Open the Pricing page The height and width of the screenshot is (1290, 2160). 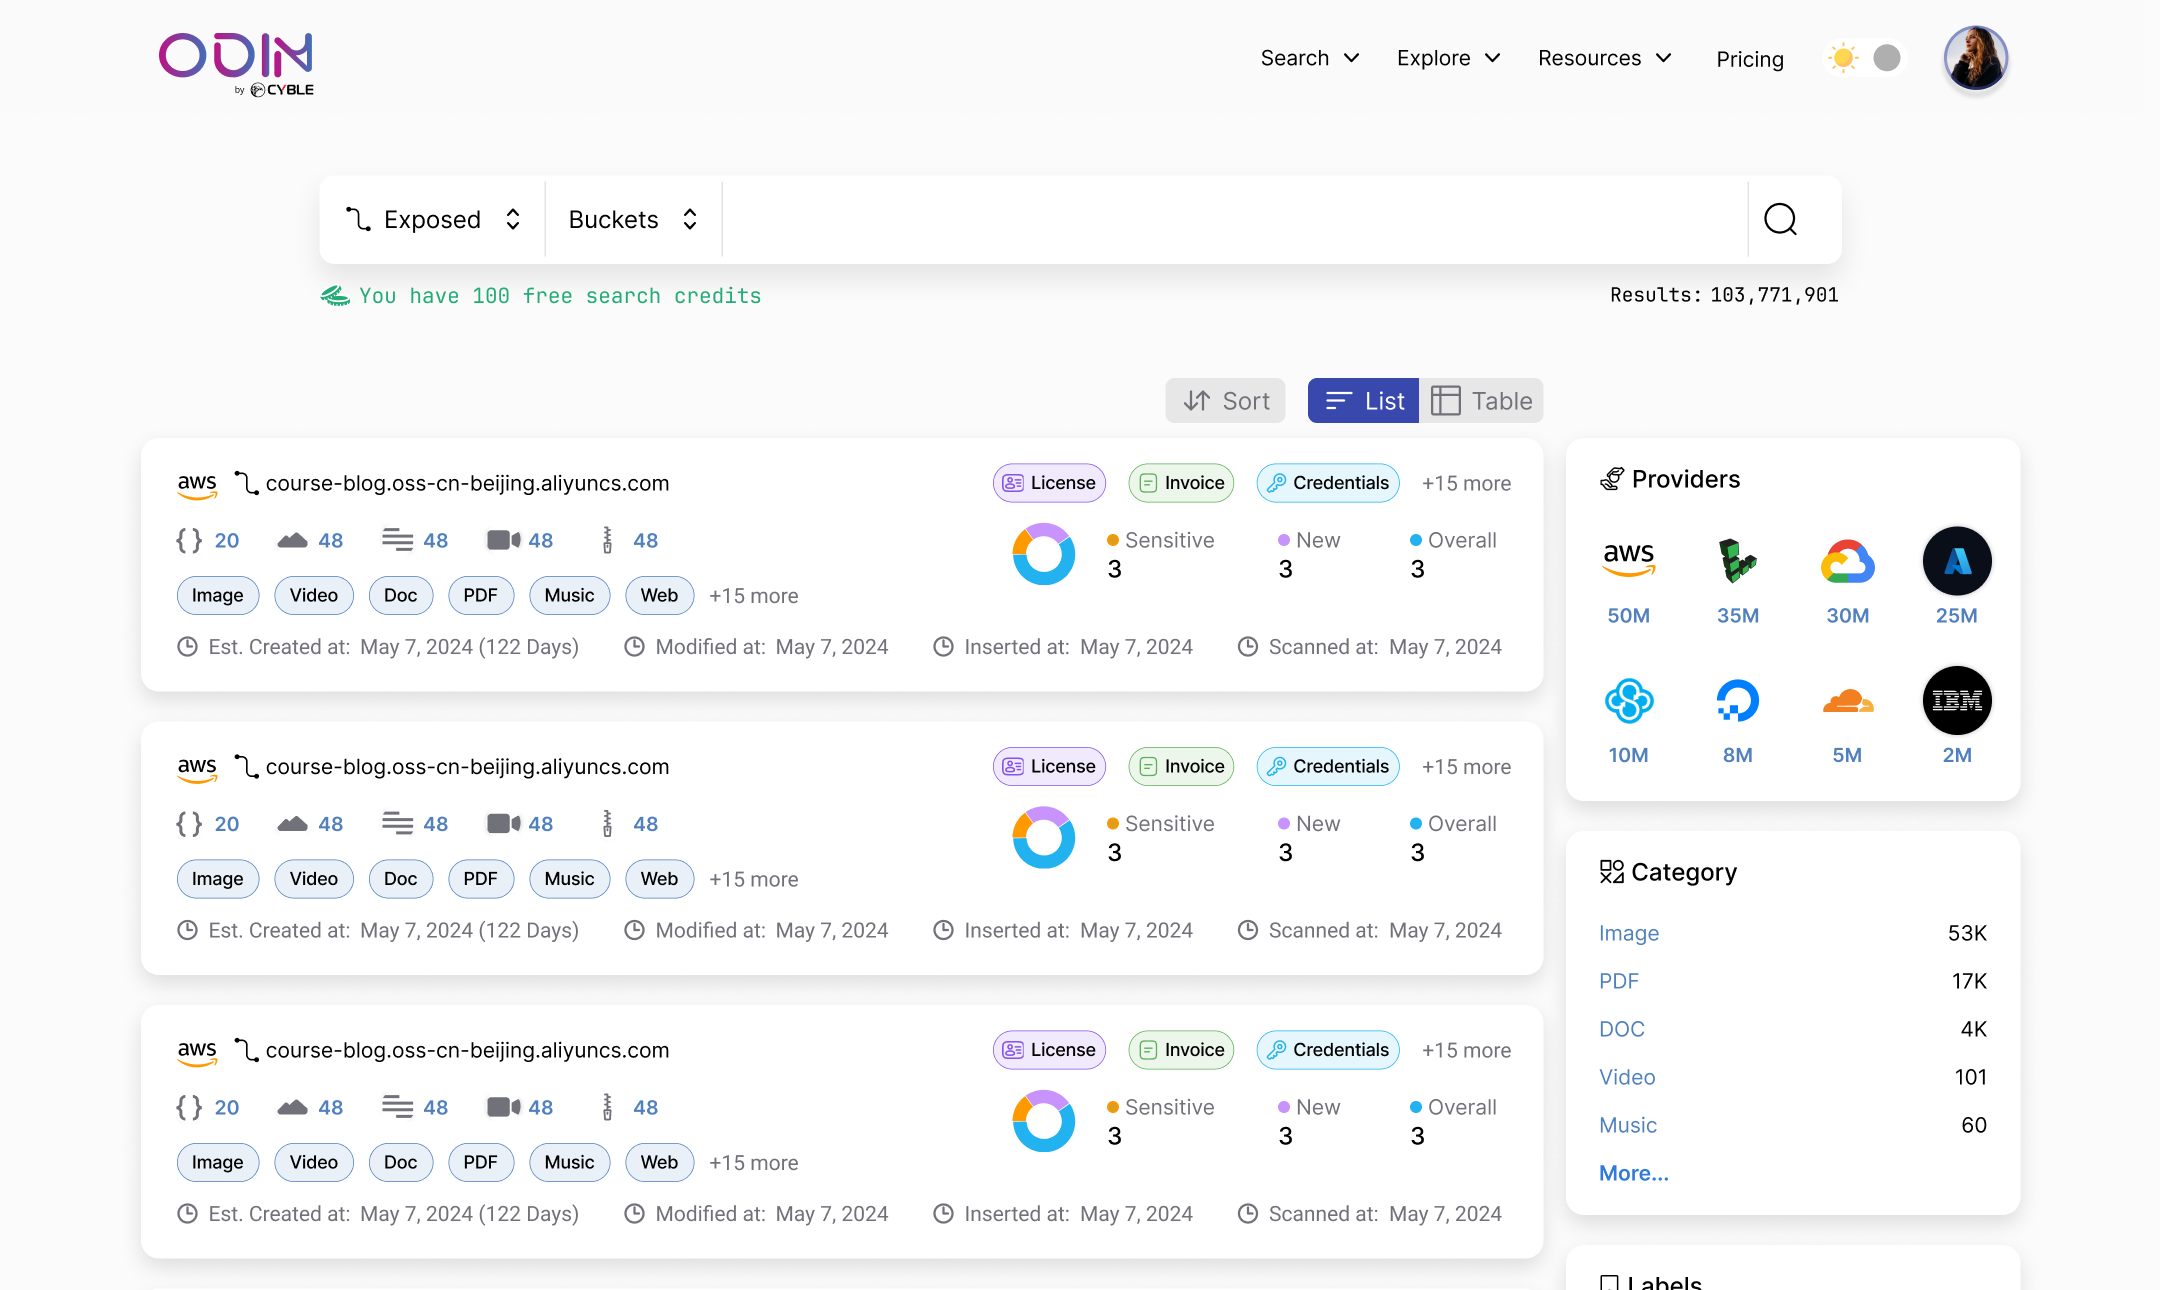pos(1749,59)
